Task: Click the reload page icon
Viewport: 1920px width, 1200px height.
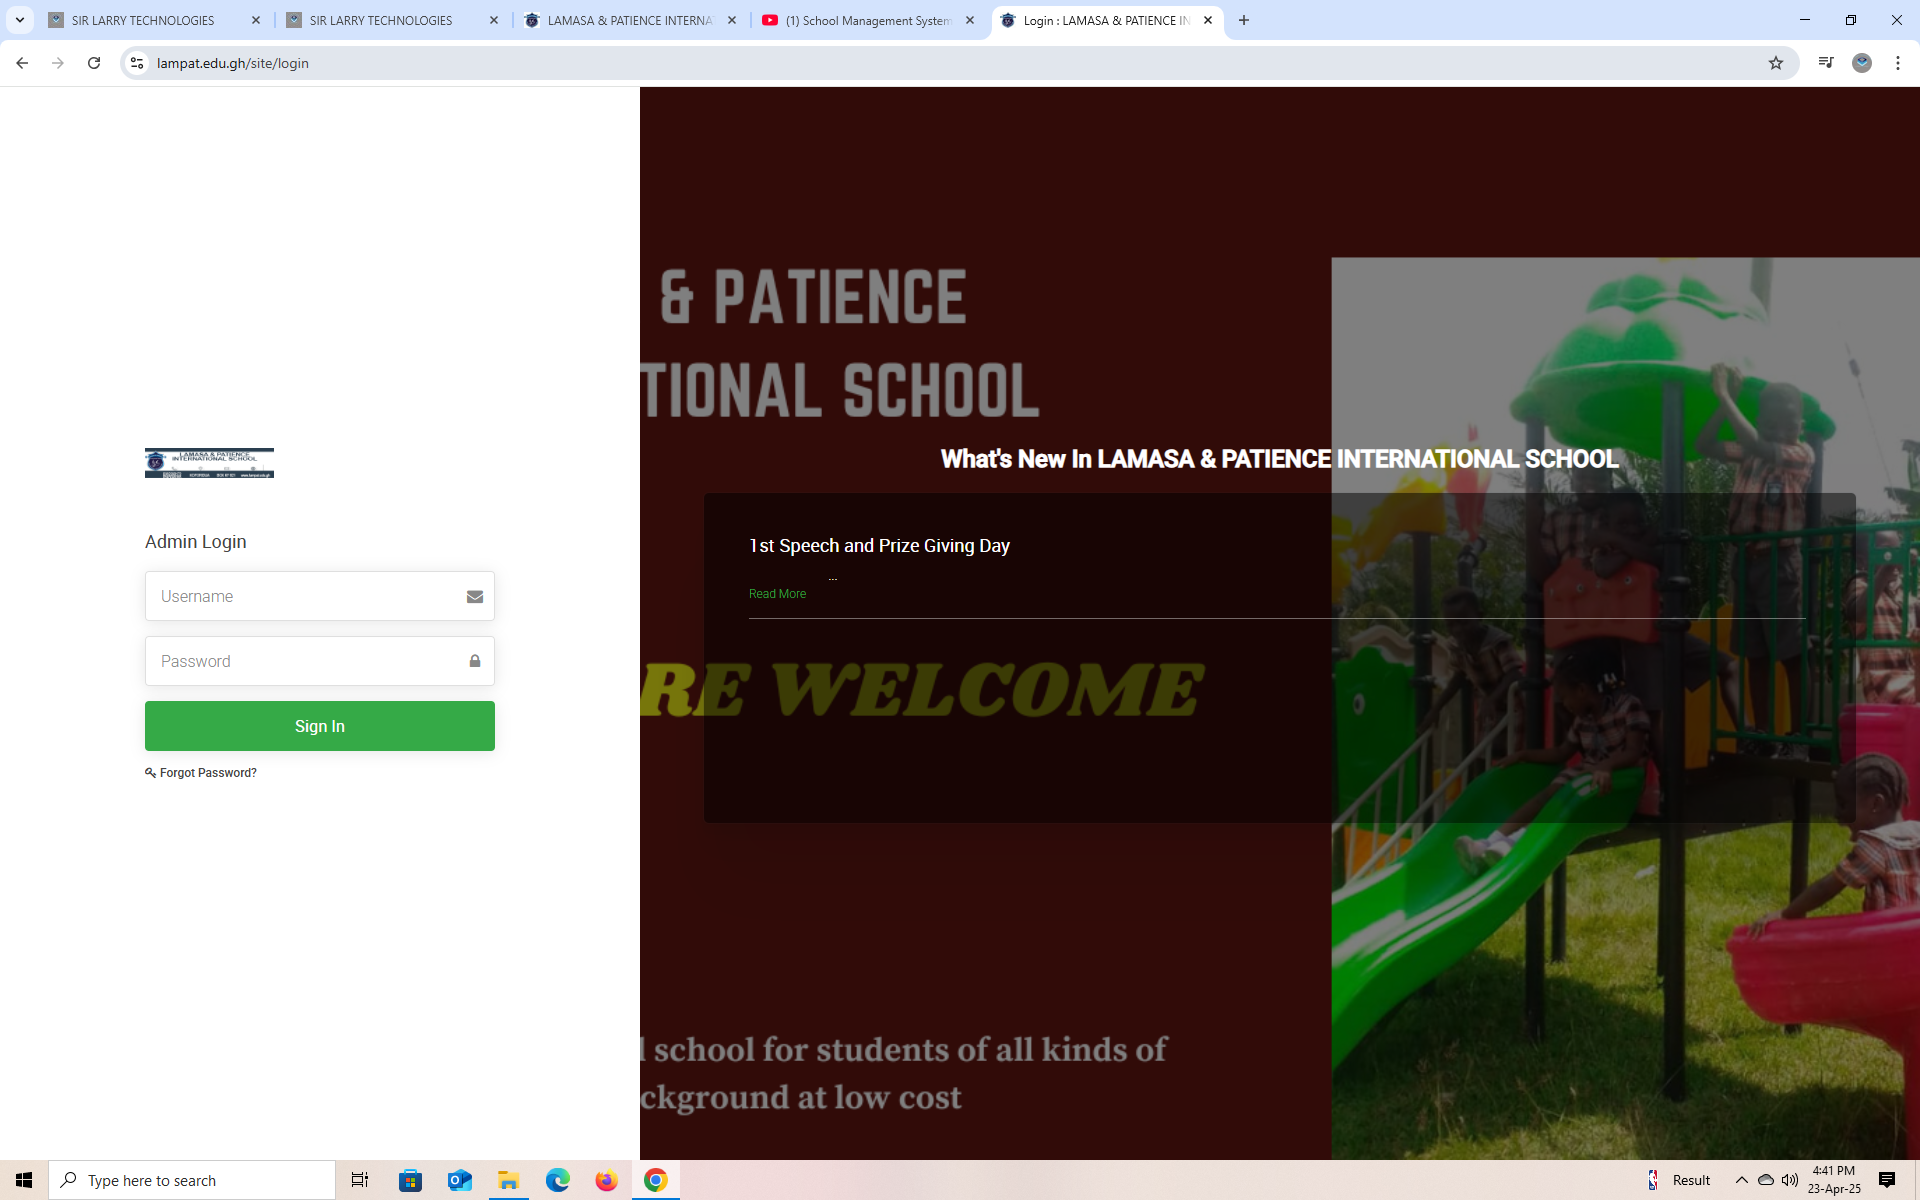Action: [x=94, y=63]
